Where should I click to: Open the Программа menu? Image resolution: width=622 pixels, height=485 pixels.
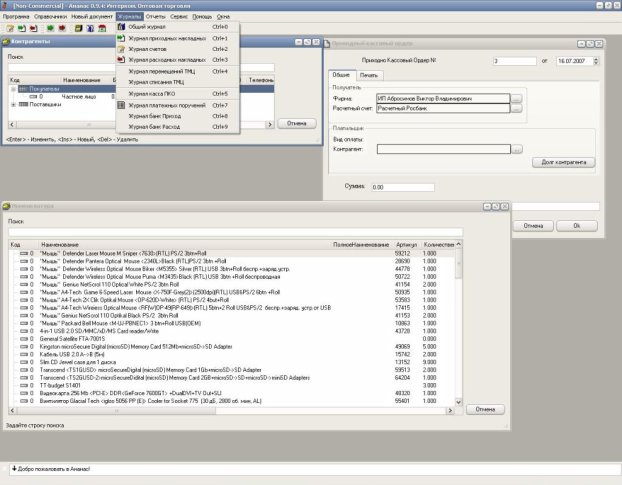16,17
